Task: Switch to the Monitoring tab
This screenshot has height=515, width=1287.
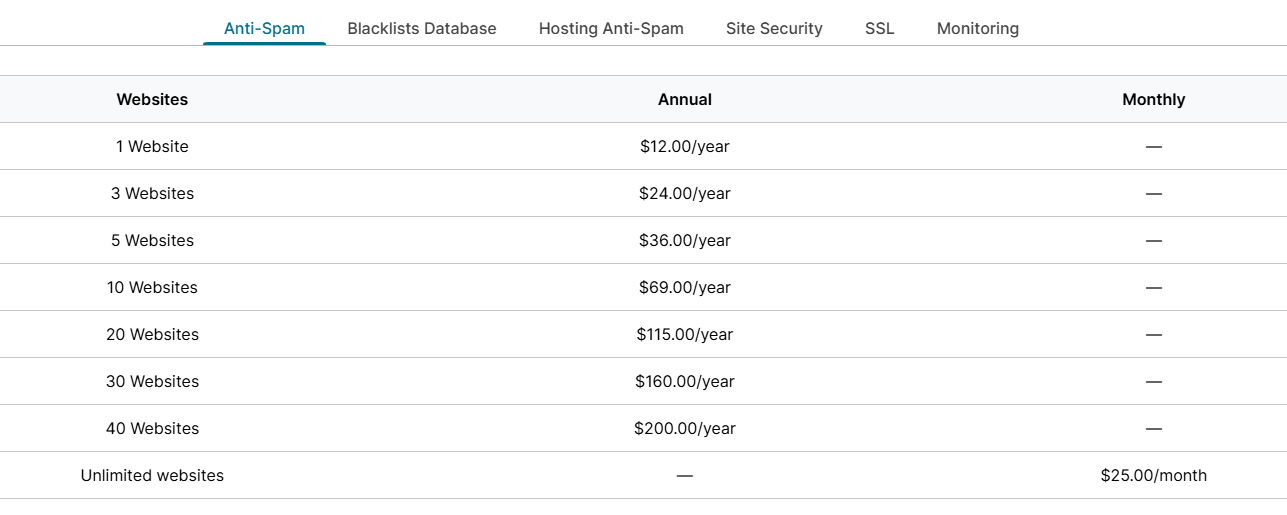Action: point(978,28)
